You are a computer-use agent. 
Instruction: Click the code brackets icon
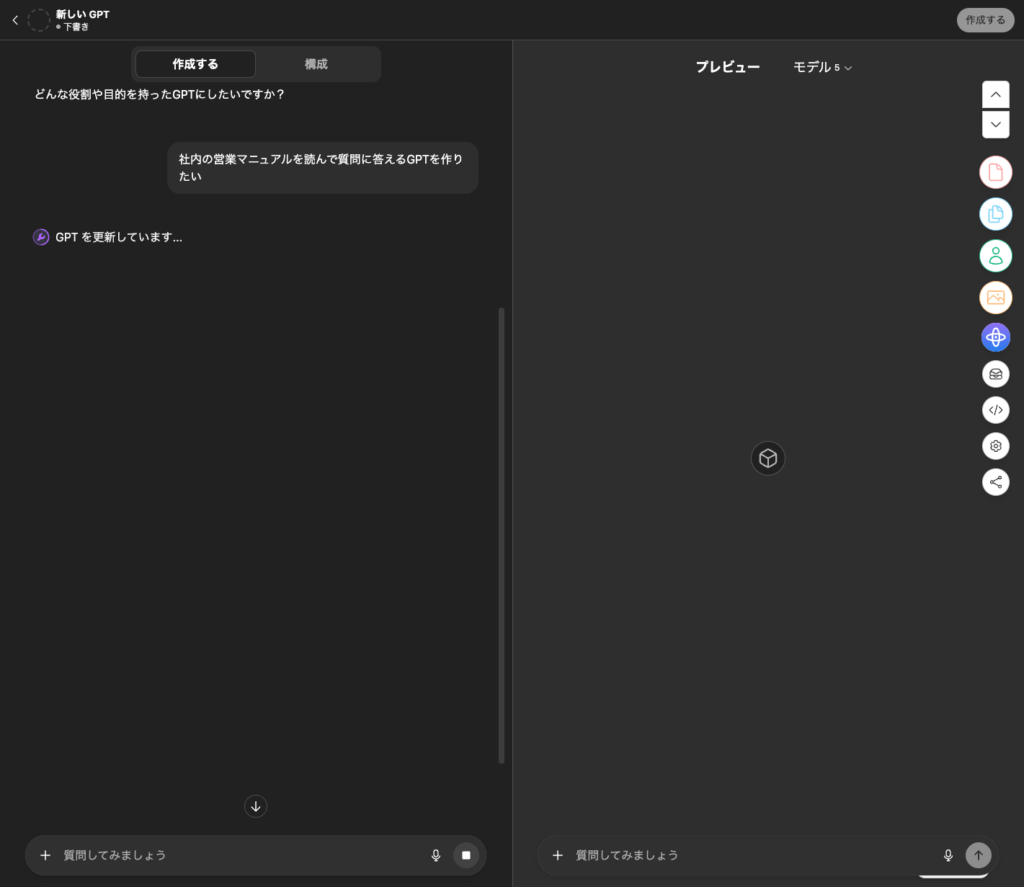point(995,409)
